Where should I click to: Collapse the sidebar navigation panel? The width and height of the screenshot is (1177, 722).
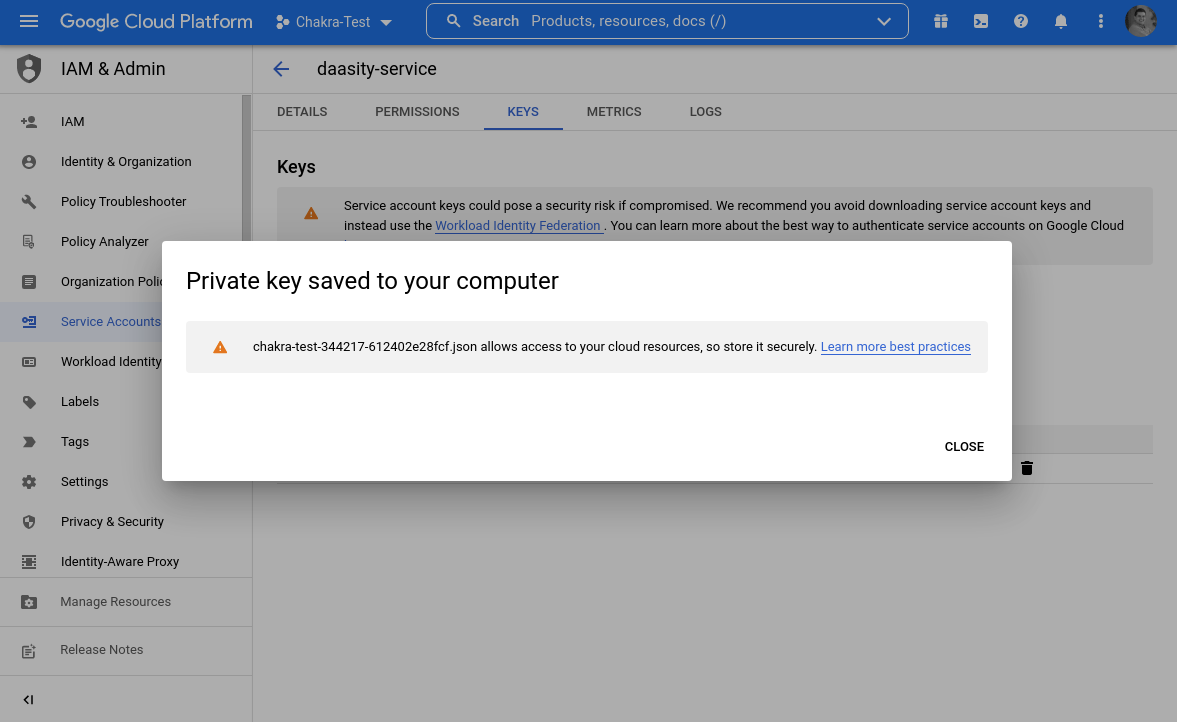click(28, 700)
